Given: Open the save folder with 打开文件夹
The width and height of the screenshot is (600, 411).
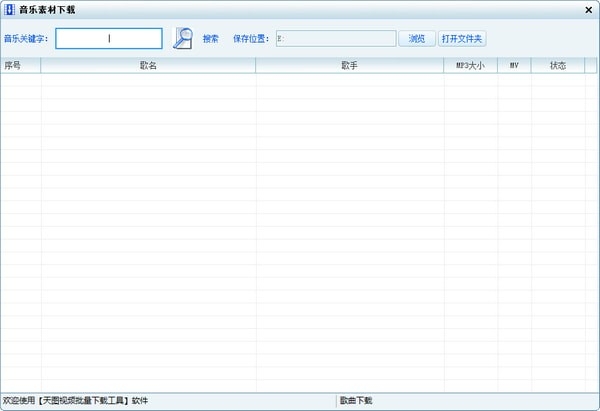Looking at the screenshot, I should [462, 39].
